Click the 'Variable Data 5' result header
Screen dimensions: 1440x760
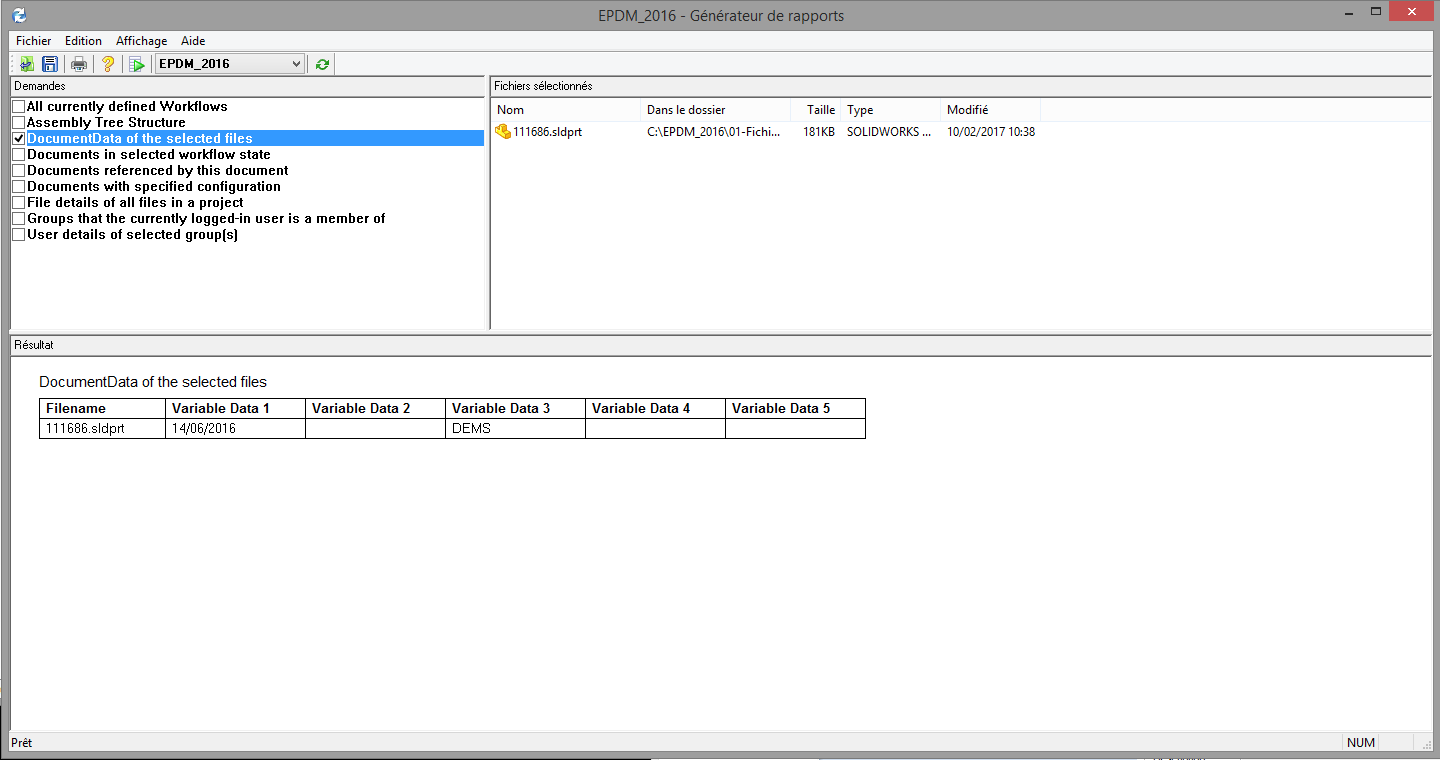tap(795, 408)
